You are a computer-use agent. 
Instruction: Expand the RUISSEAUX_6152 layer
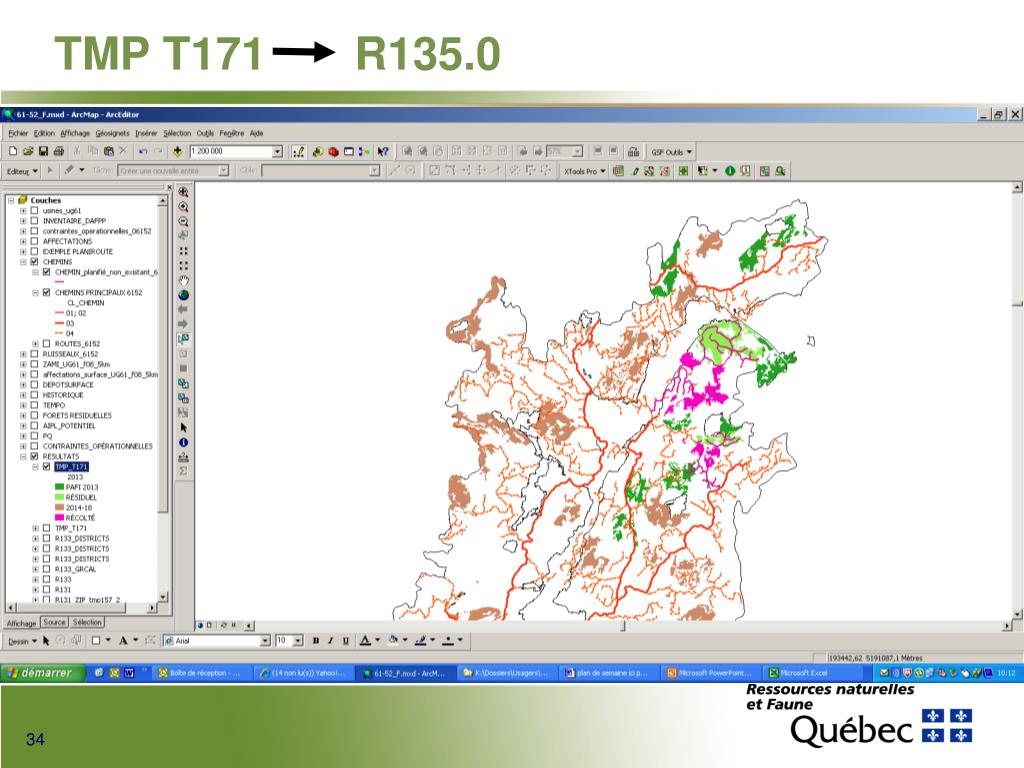24,353
